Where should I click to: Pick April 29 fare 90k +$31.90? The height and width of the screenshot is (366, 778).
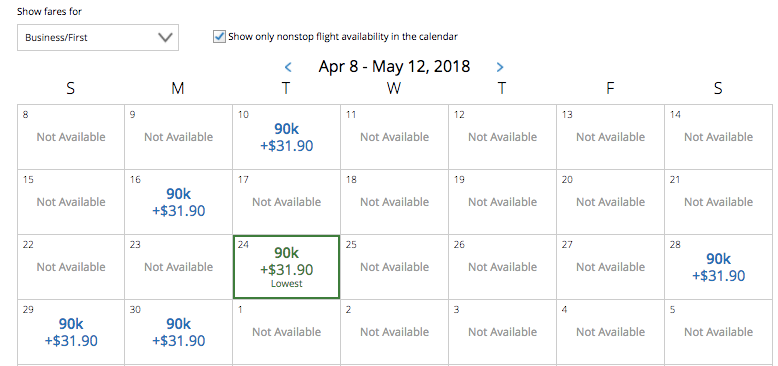point(71,332)
